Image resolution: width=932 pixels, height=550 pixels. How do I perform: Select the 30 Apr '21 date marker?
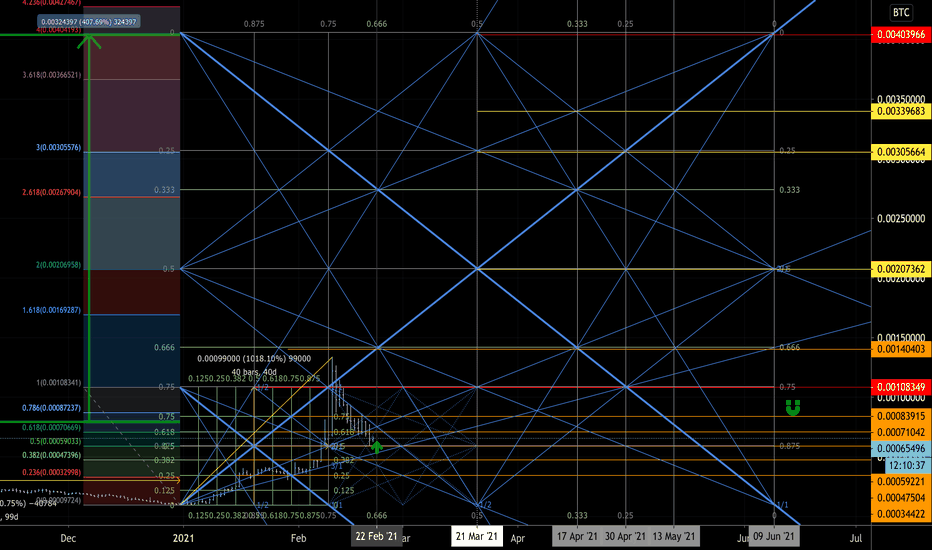pos(625,536)
